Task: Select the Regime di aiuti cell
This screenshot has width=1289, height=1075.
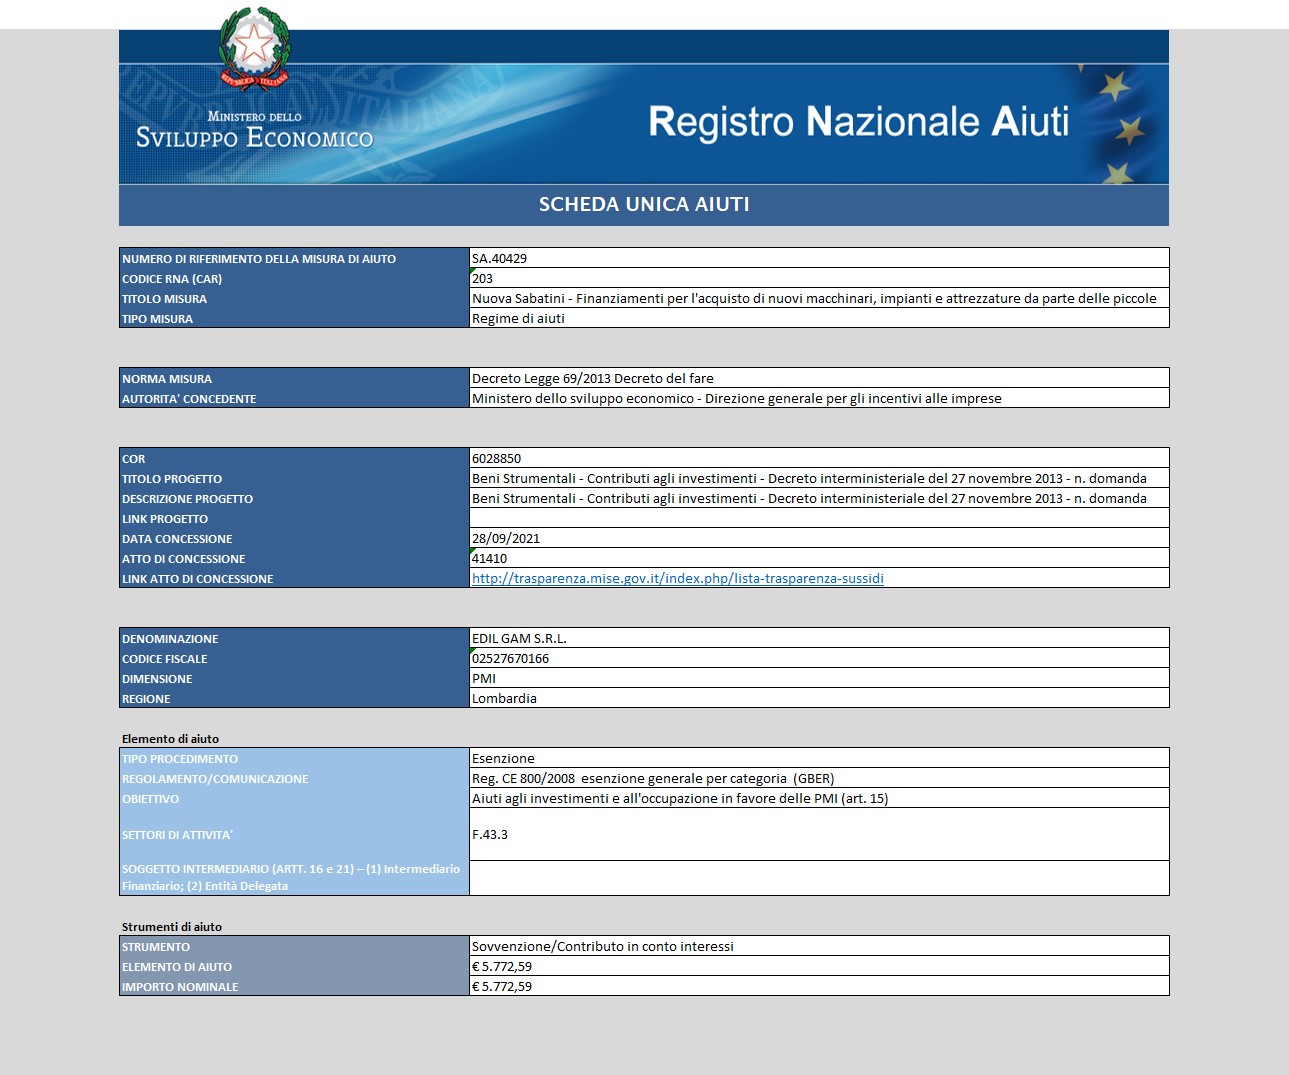Action: (x=819, y=318)
